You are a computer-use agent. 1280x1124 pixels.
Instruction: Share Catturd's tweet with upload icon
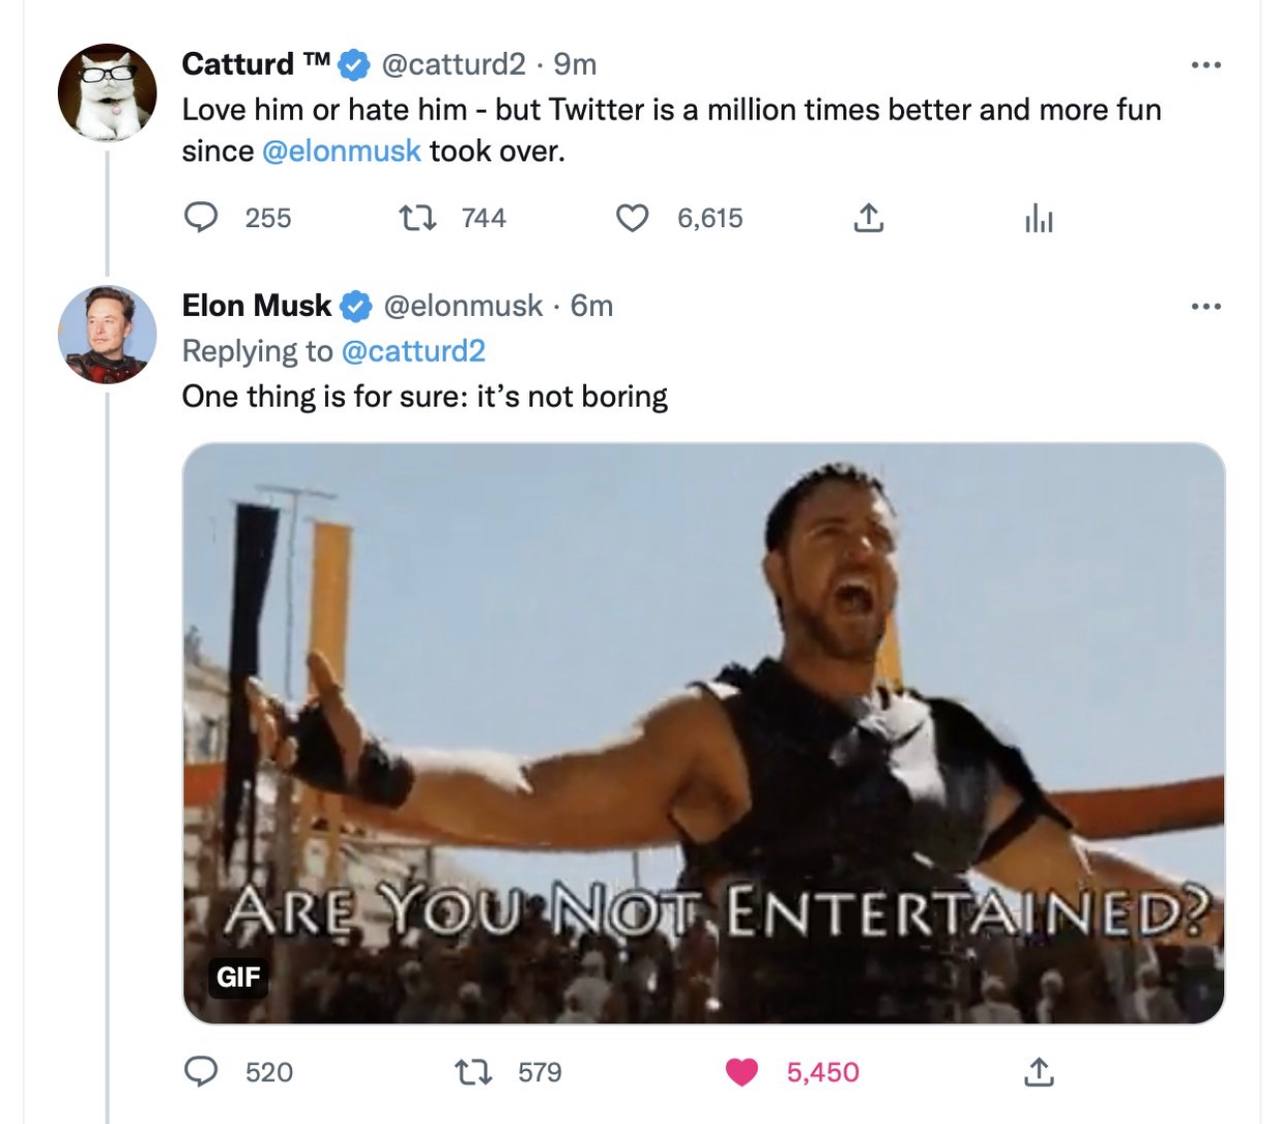pos(868,217)
